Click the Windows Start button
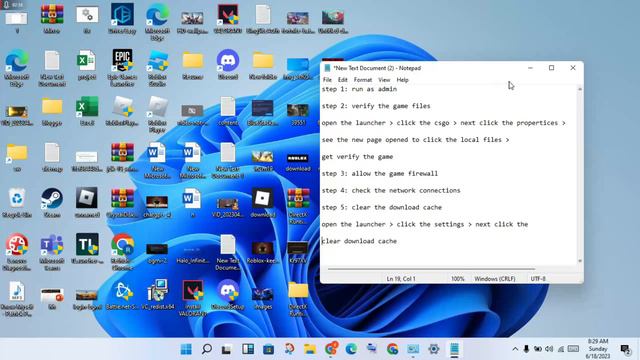The height and width of the screenshot is (360, 640). point(186,349)
